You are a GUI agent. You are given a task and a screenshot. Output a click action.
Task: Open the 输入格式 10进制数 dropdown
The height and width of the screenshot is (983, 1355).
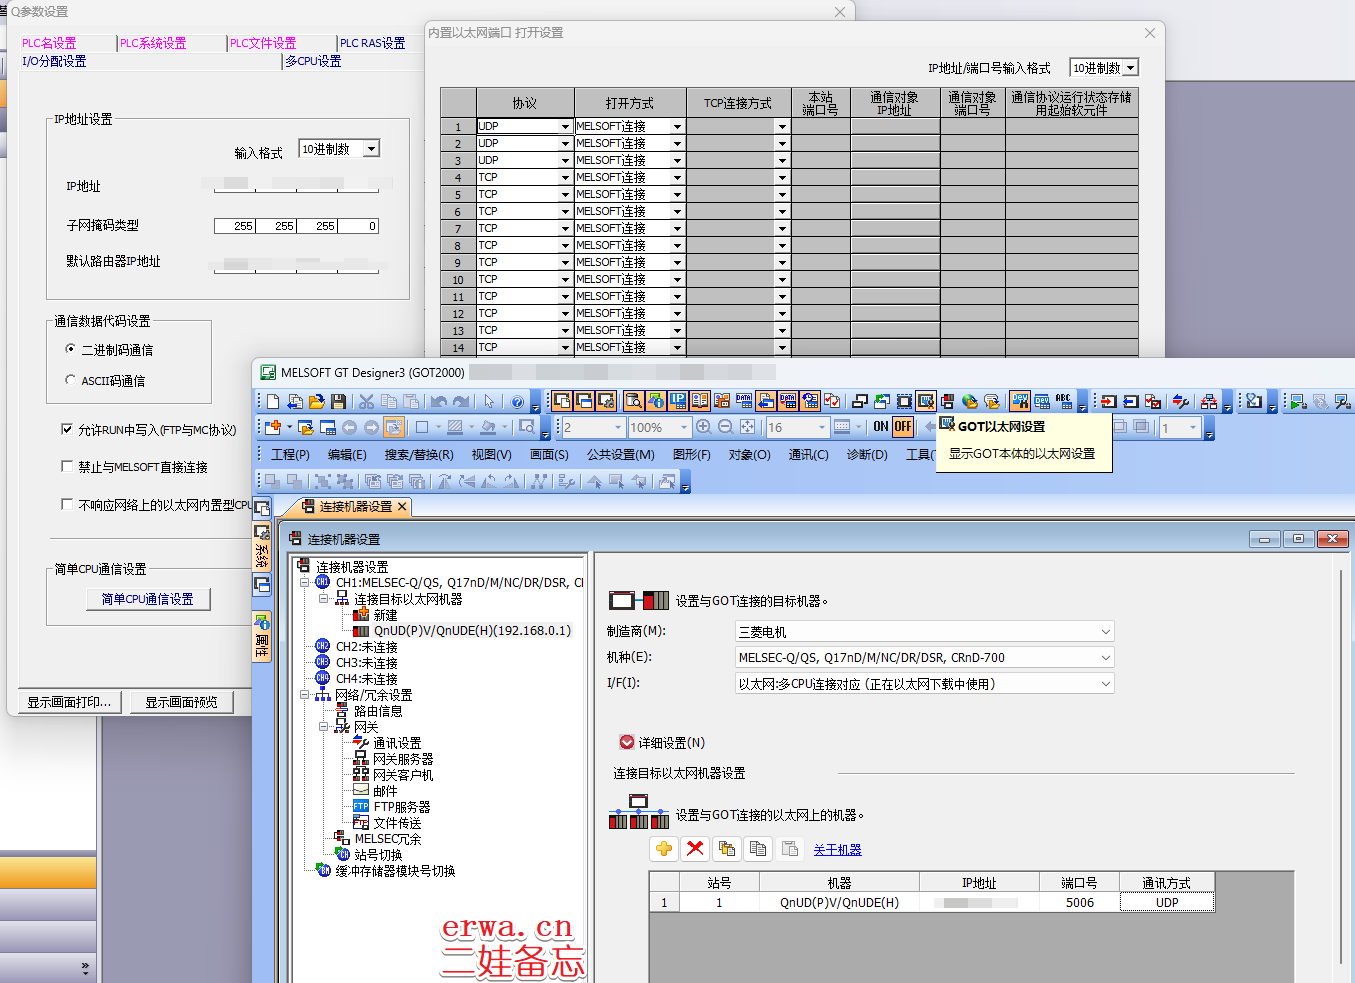(x=371, y=149)
